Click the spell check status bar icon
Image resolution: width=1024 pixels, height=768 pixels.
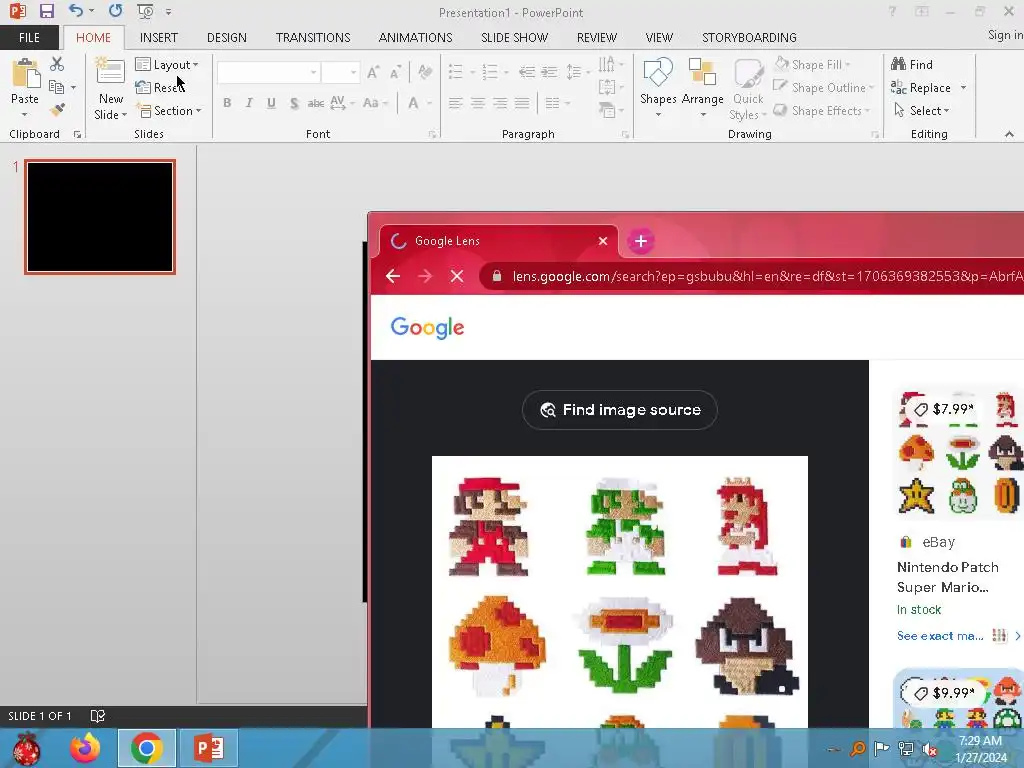(97, 716)
